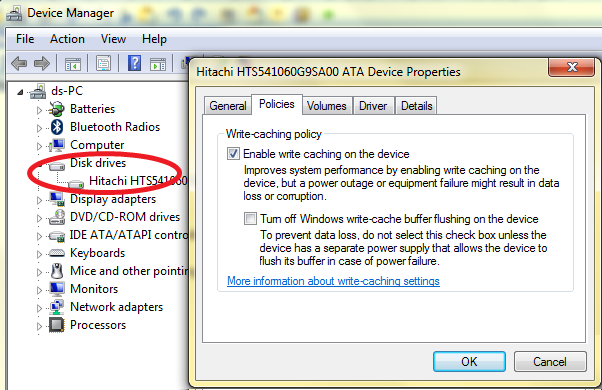Select the Network adapters icon
Viewport: 602px width, 390px height.
click(57, 307)
